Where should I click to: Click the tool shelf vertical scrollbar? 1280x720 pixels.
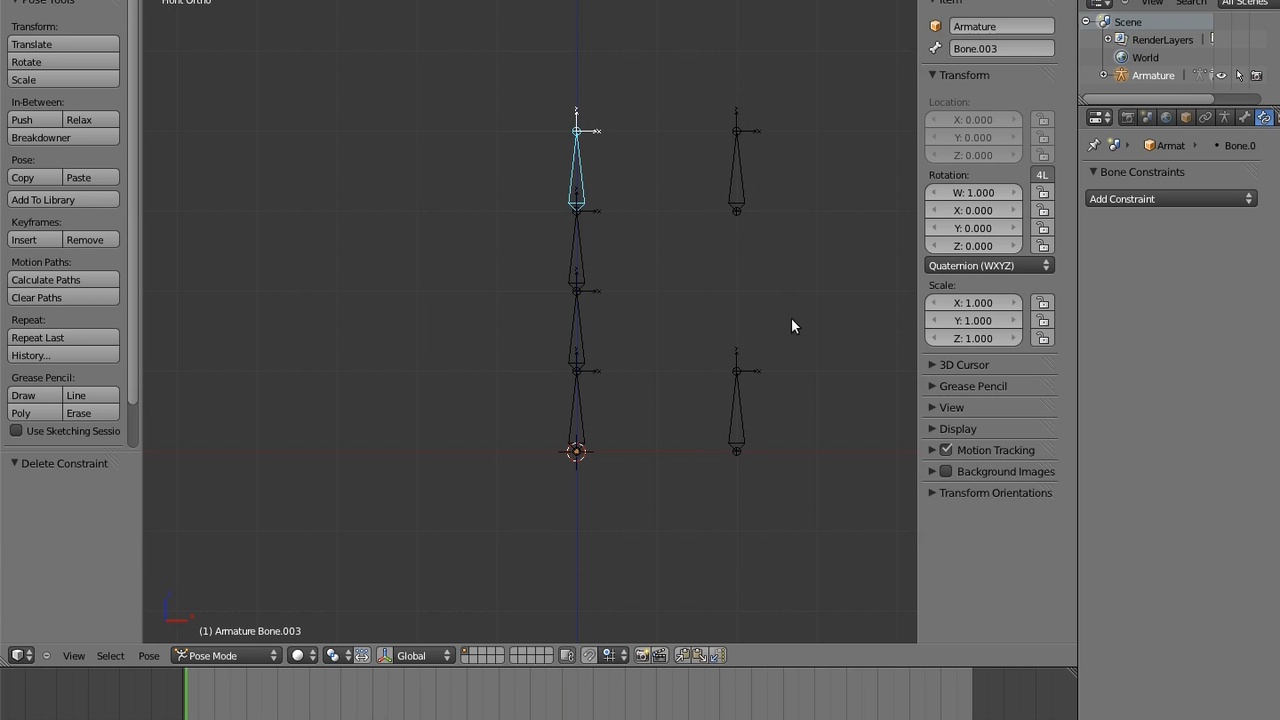tap(133, 200)
